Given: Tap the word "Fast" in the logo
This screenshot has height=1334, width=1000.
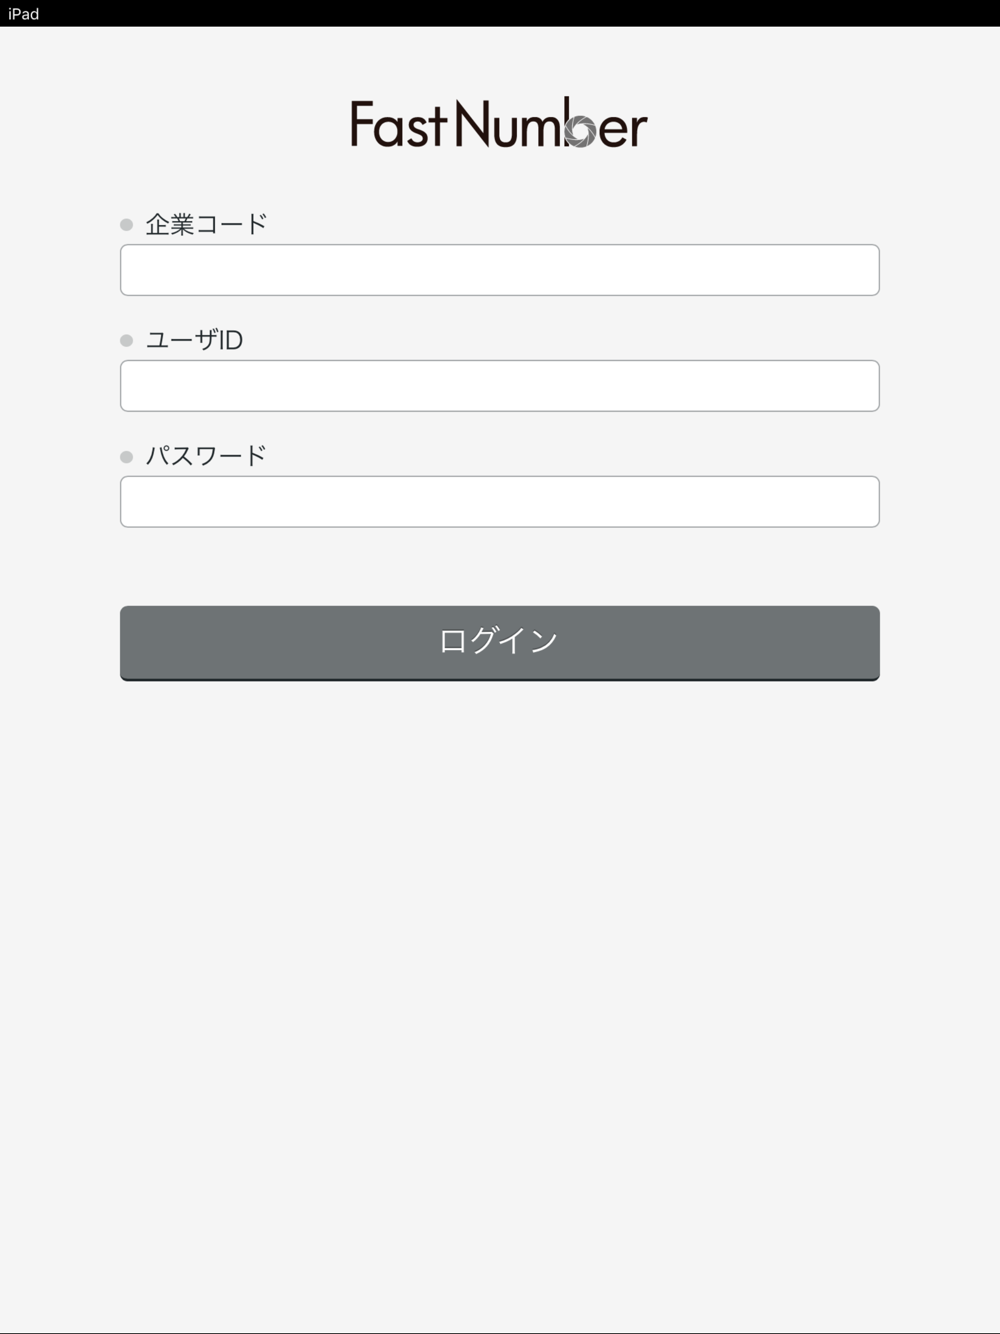Looking at the screenshot, I should coord(398,125).
